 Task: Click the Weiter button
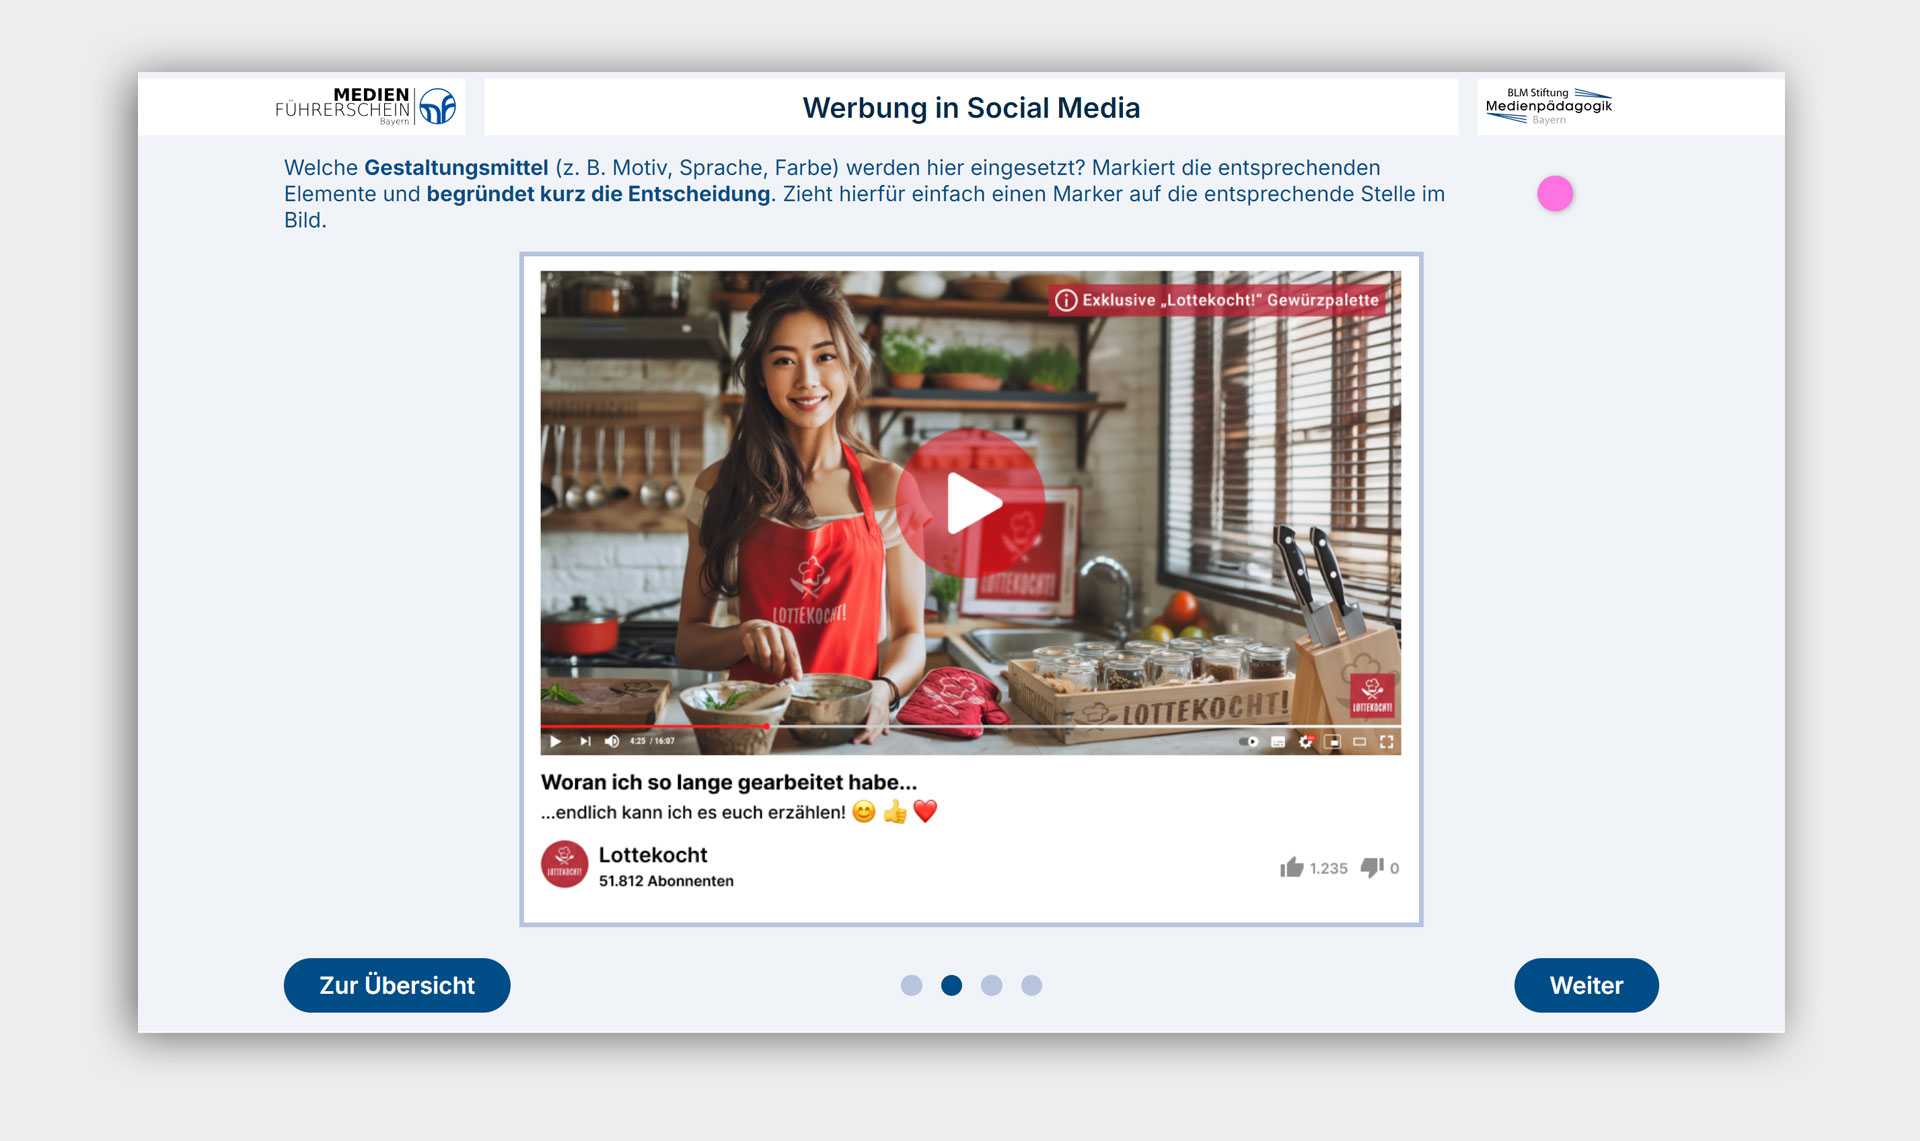pyautogui.click(x=1586, y=985)
